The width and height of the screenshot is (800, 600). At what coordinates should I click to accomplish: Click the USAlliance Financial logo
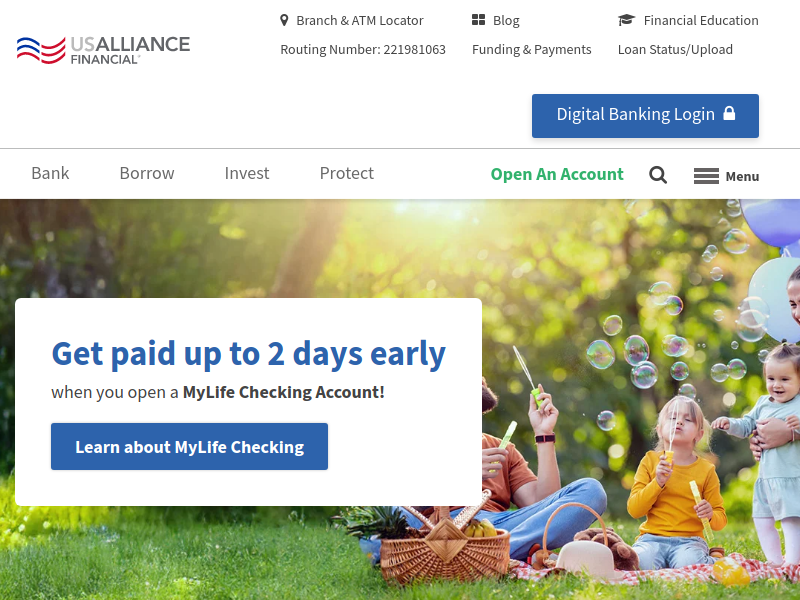pos(103,49)
